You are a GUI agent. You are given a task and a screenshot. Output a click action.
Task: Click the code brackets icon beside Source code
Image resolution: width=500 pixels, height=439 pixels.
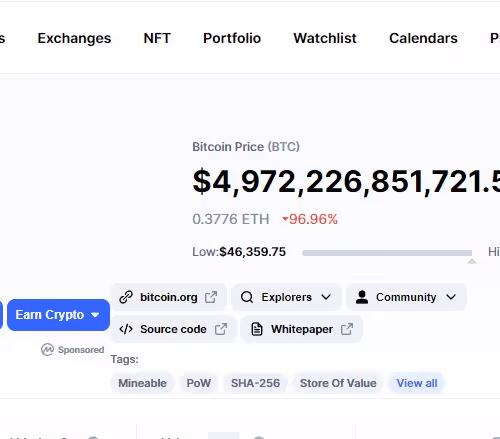(x=126, y=329)
